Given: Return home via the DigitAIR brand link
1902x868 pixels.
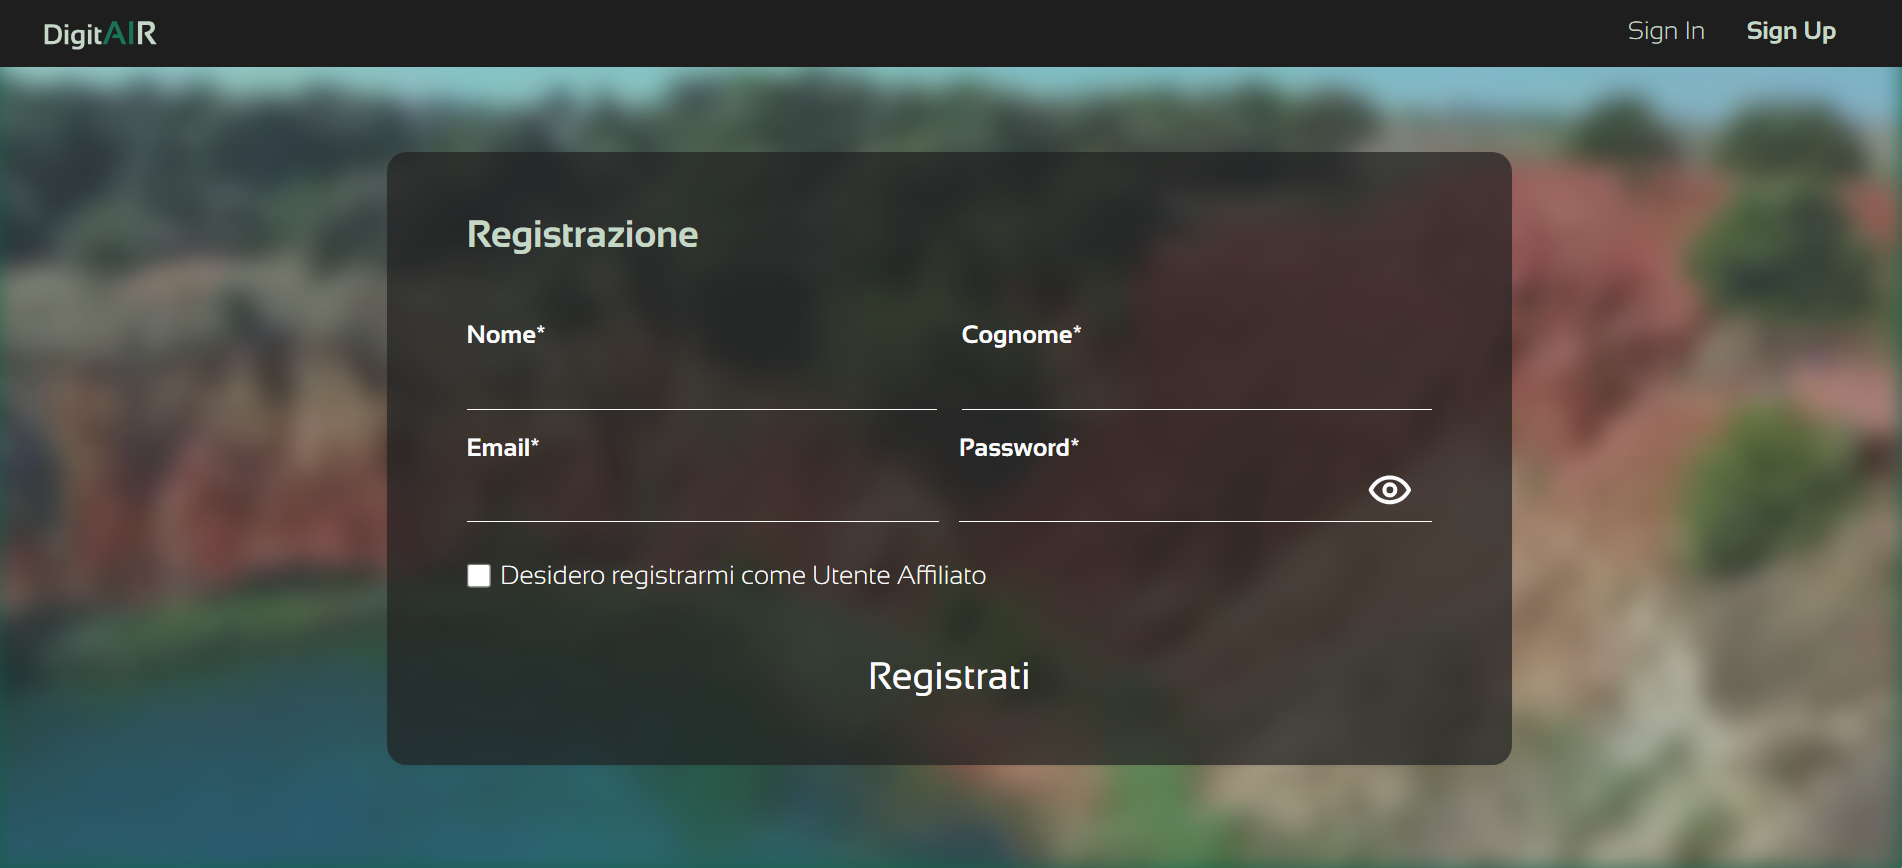Looking at the screenshot, I should [99, 33].
